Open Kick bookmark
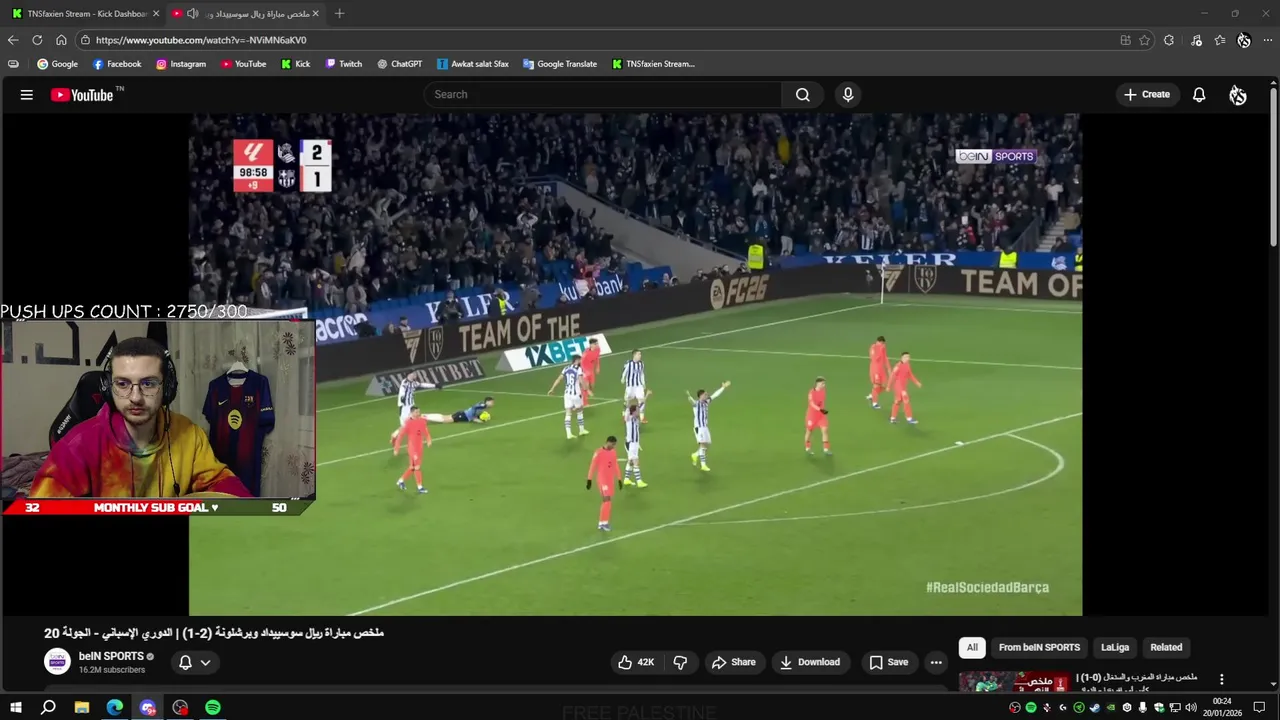Image resolution: width=1280 pixels, height=720 pixels. pos(296,64)
